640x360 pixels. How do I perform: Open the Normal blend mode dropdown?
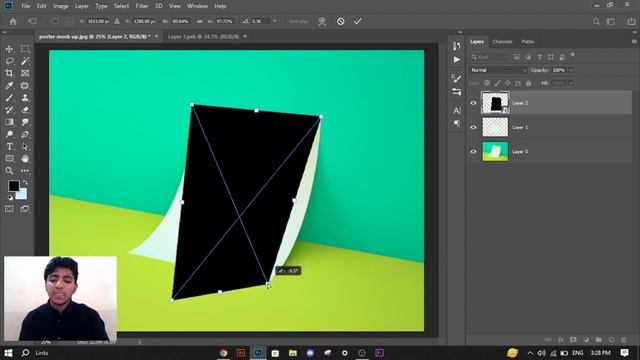click(498, 70)
